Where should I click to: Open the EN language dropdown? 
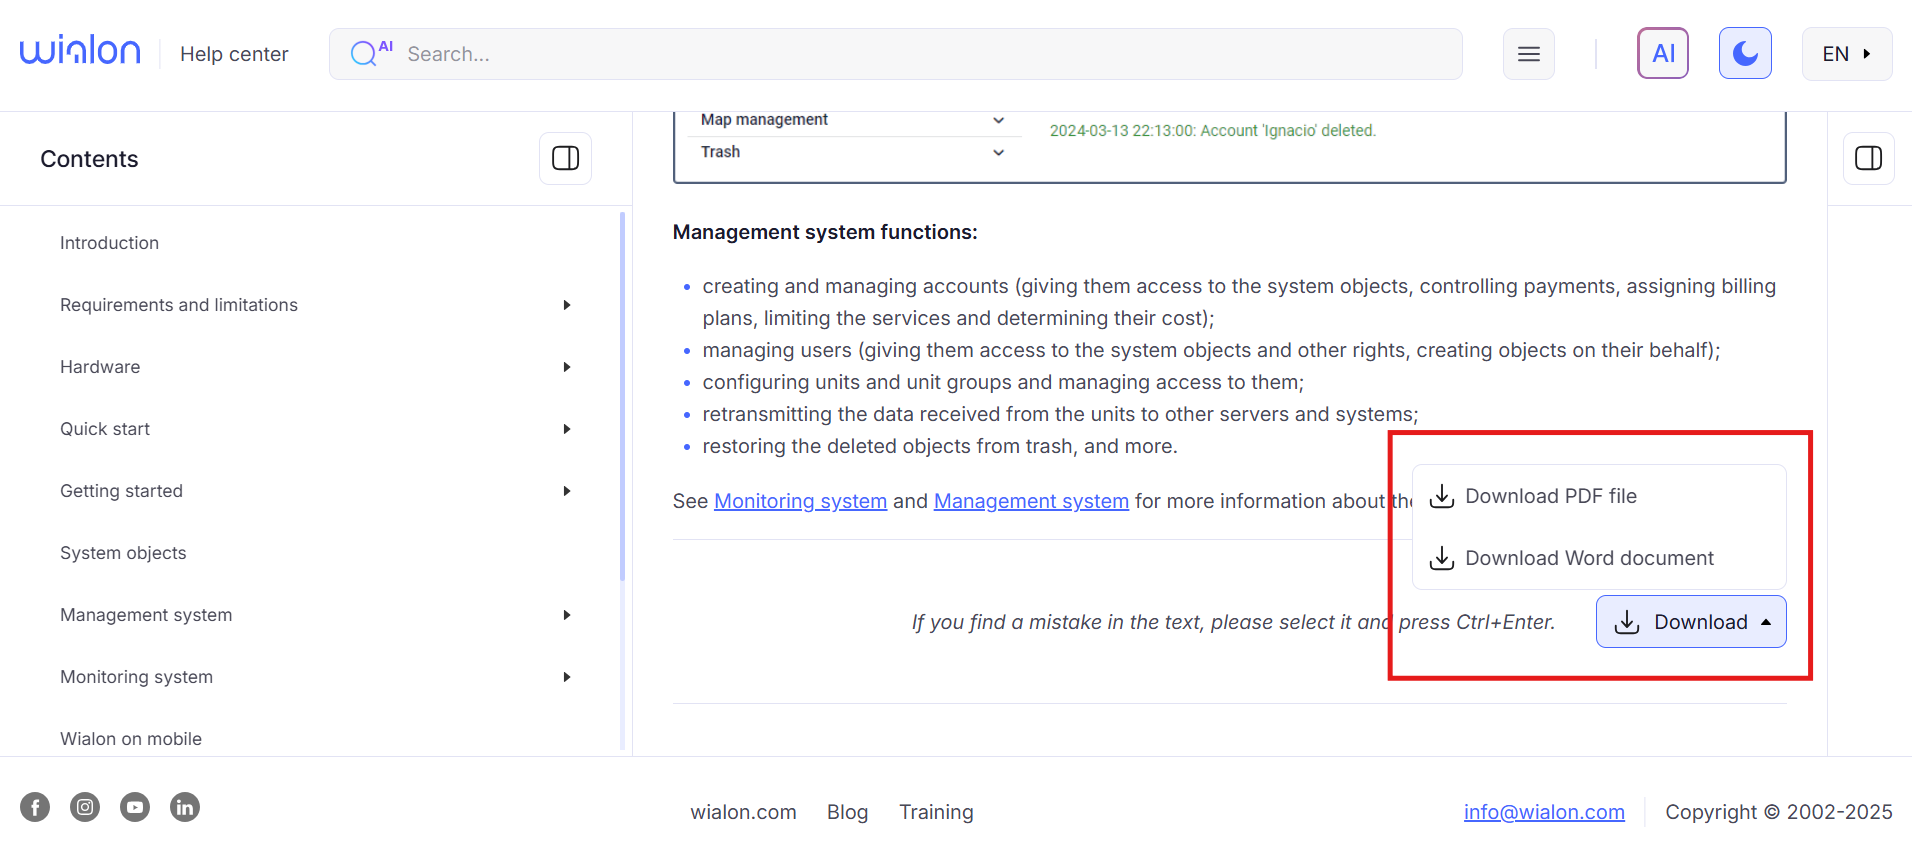point(1846,54)
